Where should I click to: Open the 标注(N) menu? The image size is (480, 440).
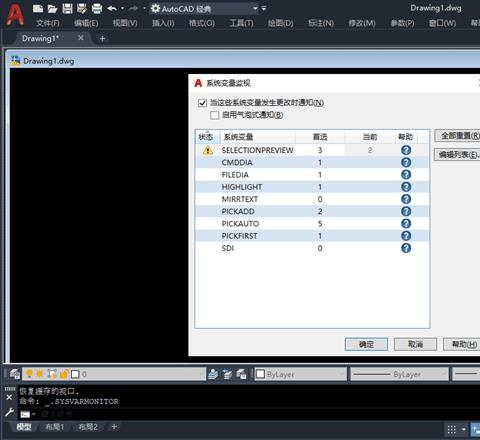click(321, 23)
